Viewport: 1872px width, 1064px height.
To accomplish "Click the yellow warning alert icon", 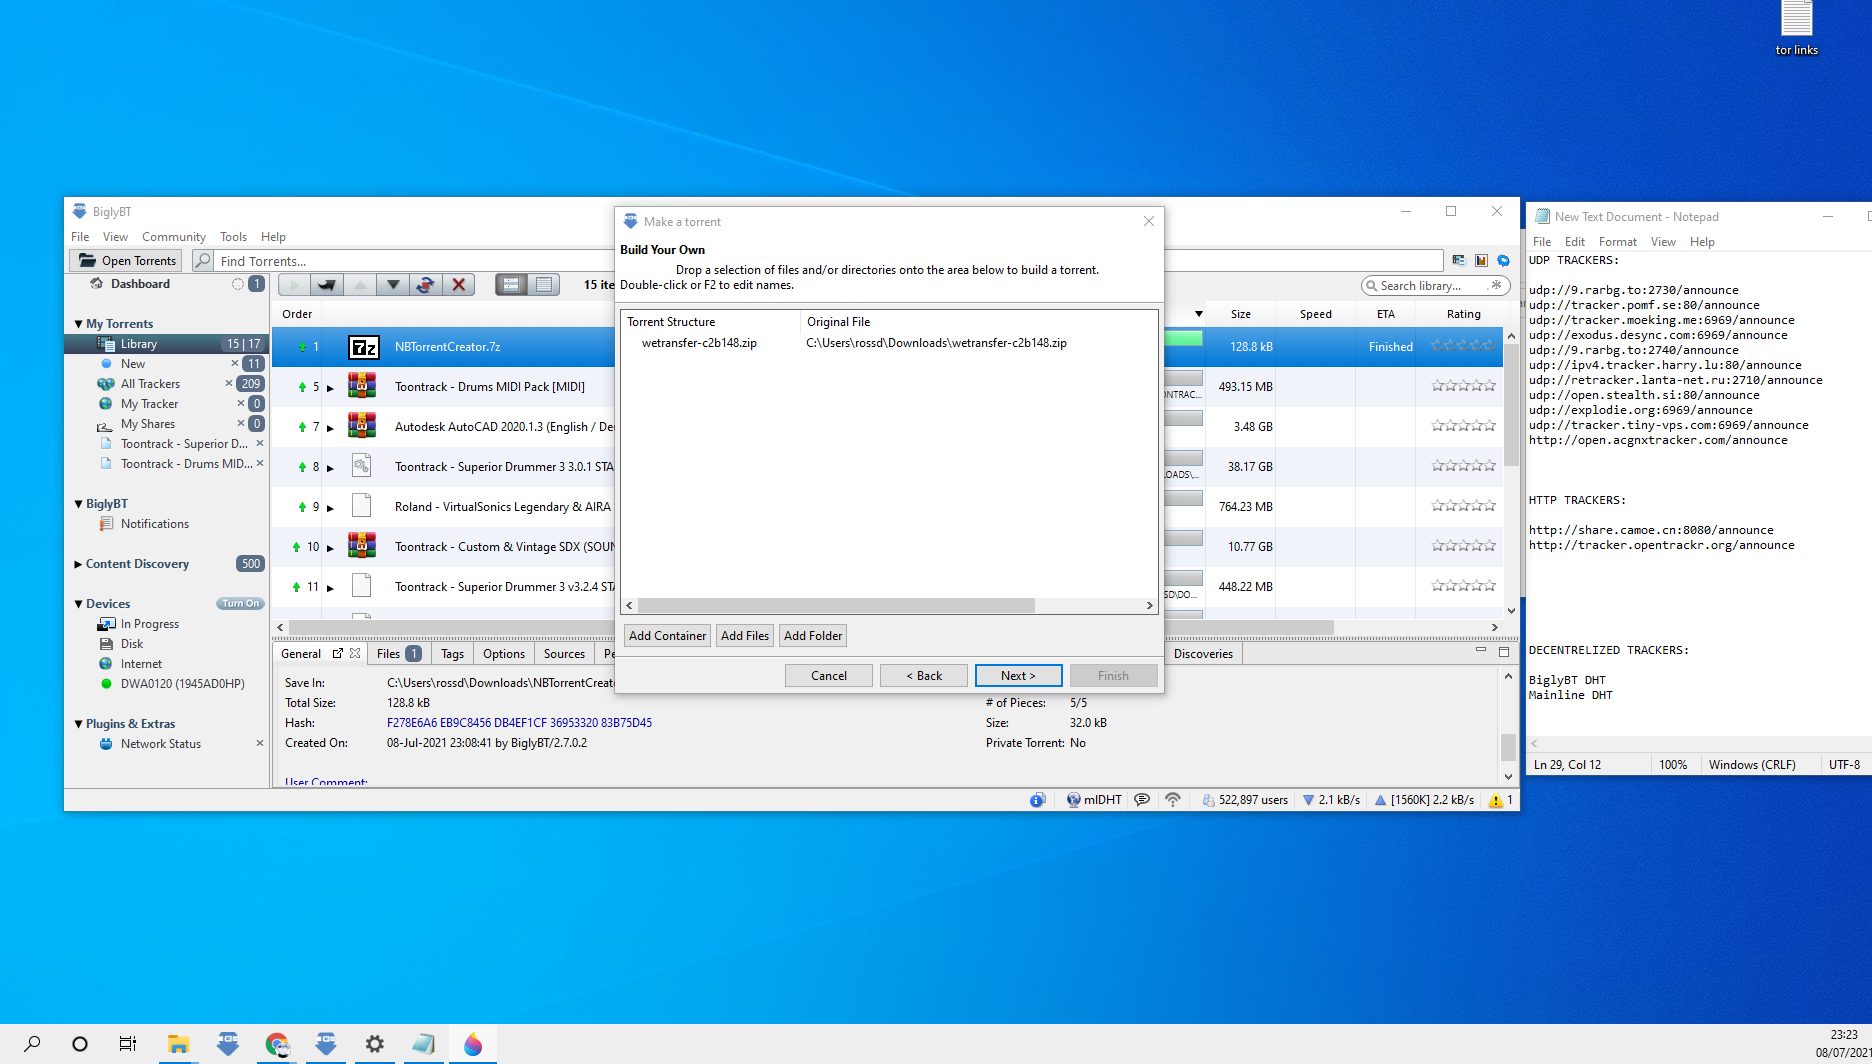I will point(1496,800).
